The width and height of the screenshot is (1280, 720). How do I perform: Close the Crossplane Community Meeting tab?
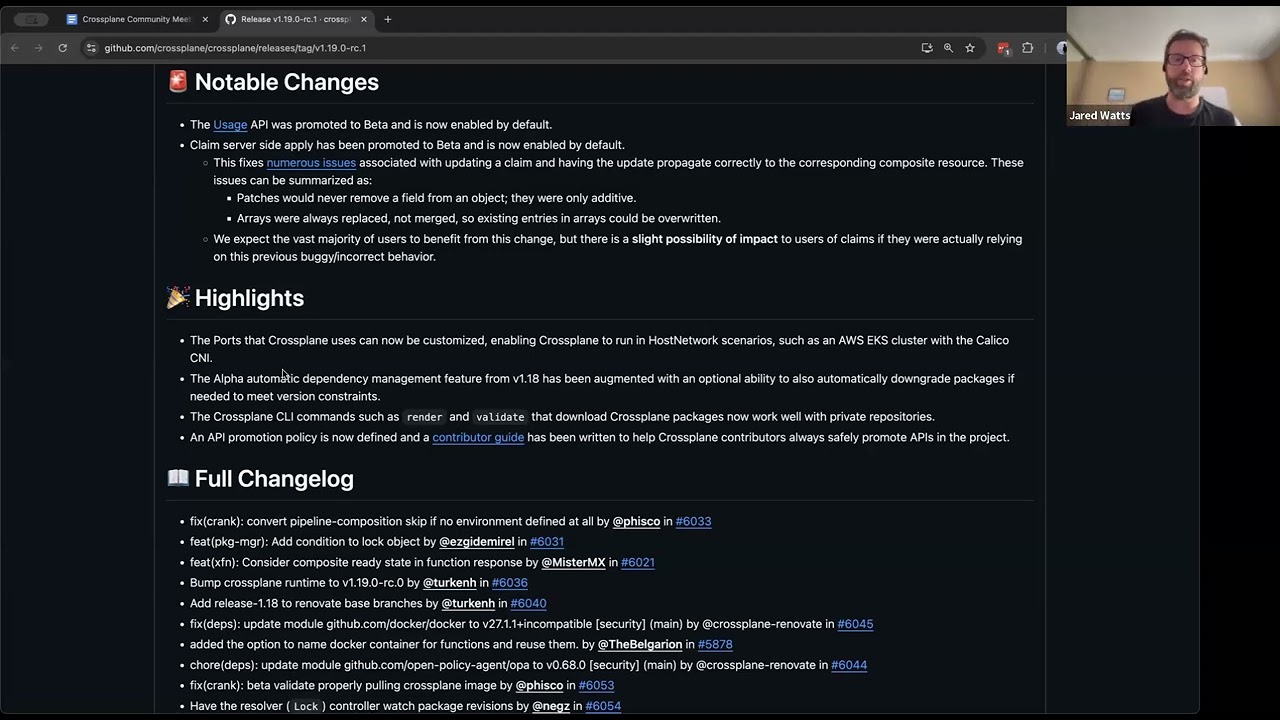point(205,19)
